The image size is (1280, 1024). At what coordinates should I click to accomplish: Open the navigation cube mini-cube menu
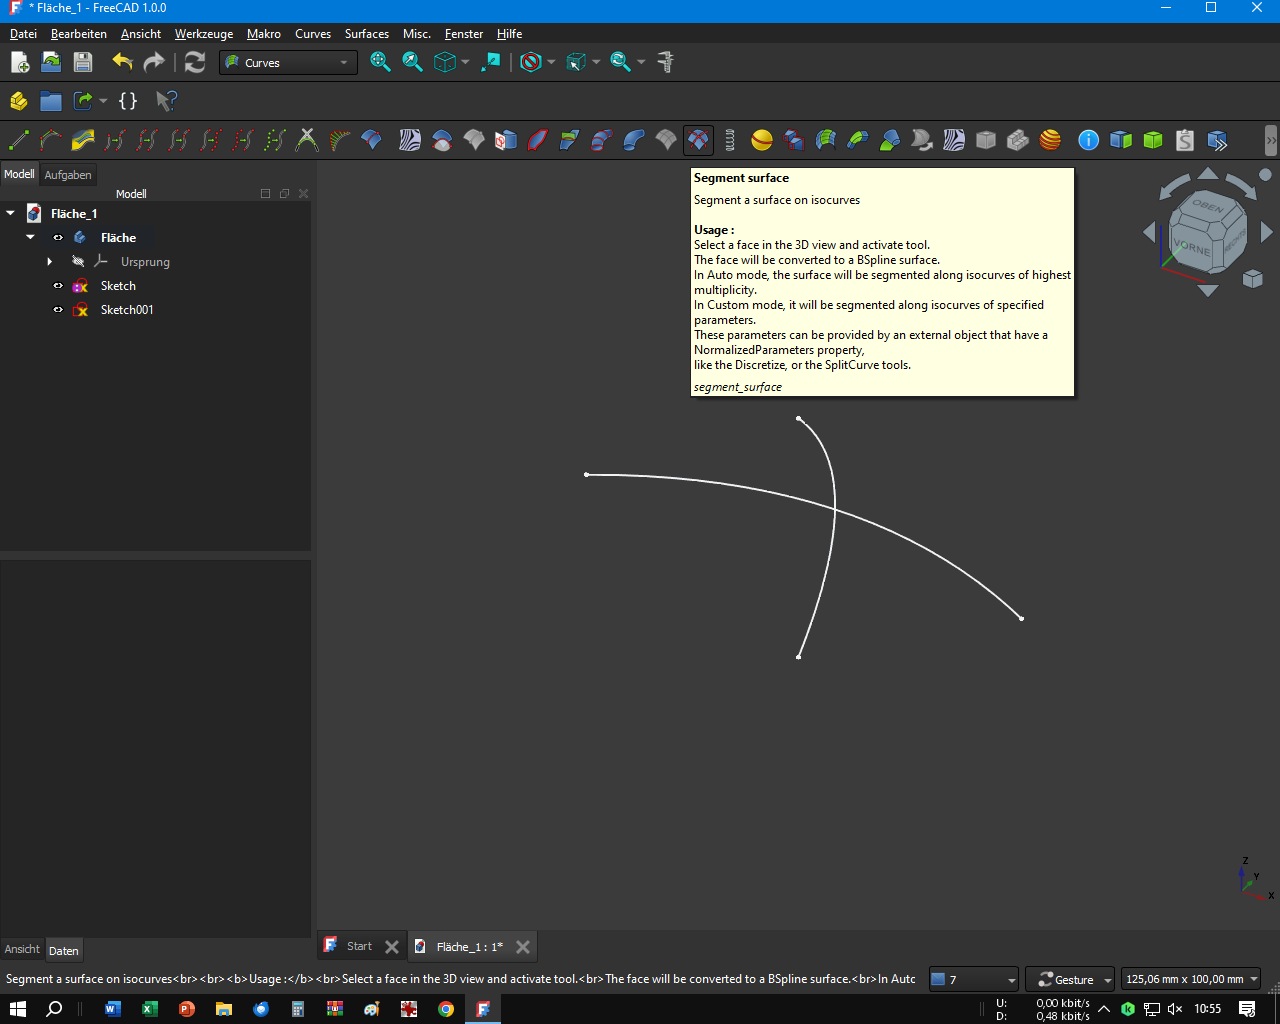(1252, 279)
